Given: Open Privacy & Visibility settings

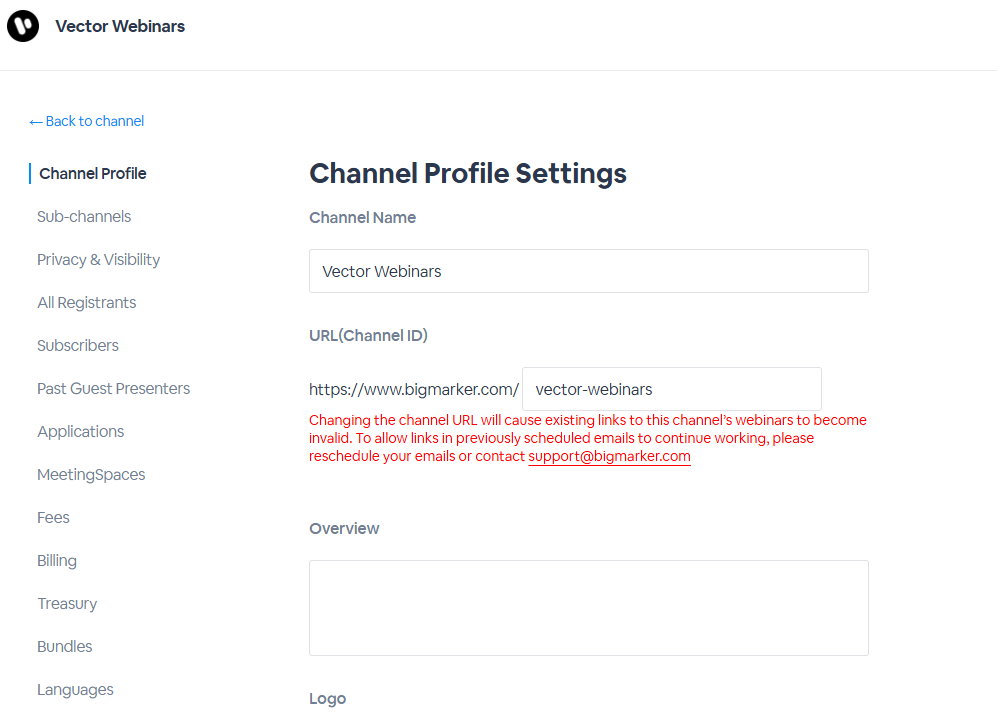Looking at the screenshot, I should click(x=99, y=260).
